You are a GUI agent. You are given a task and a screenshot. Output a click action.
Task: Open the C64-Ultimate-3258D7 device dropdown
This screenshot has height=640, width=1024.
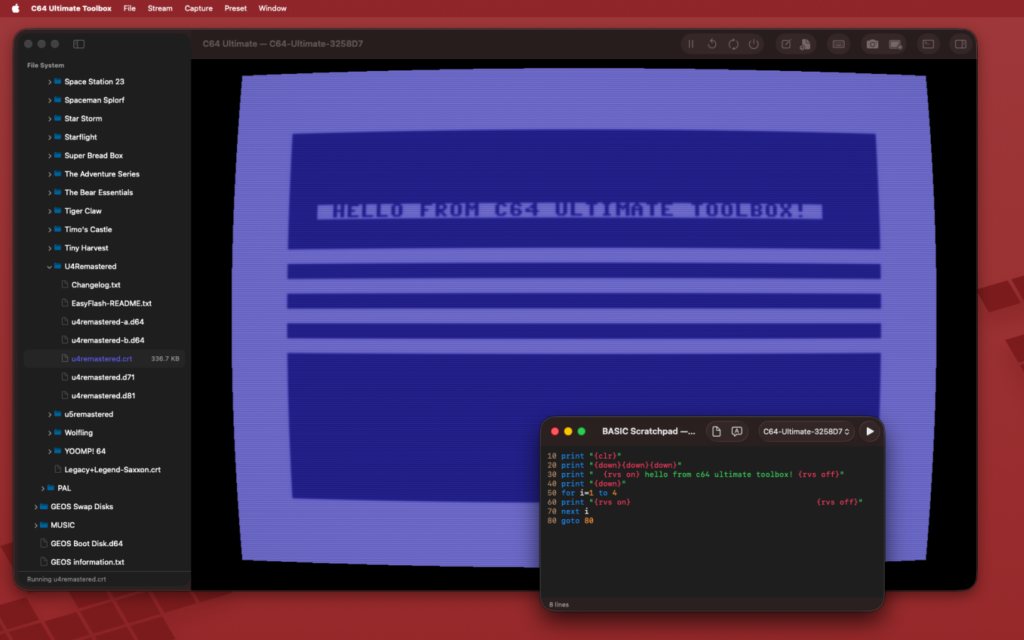[806, 431]
